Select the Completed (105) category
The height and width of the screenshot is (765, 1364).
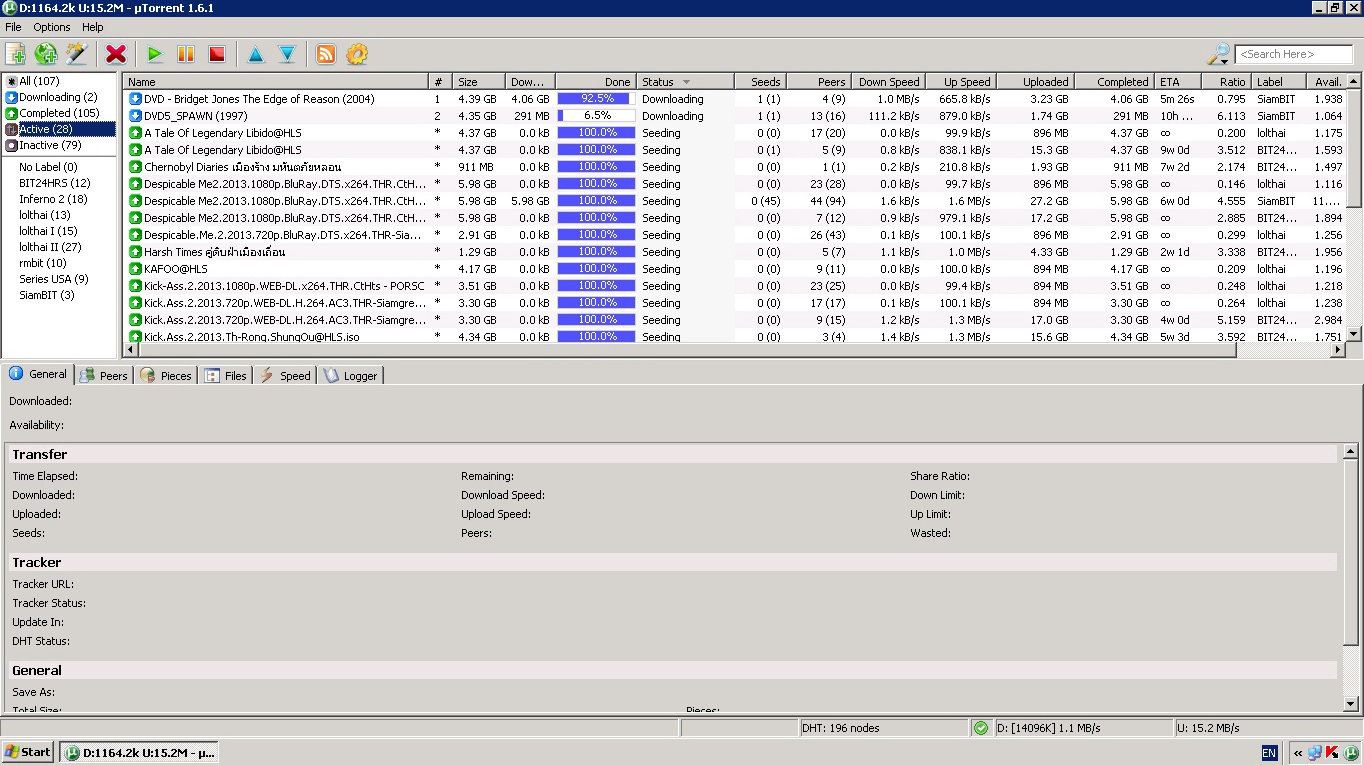(x=59, y=113)
